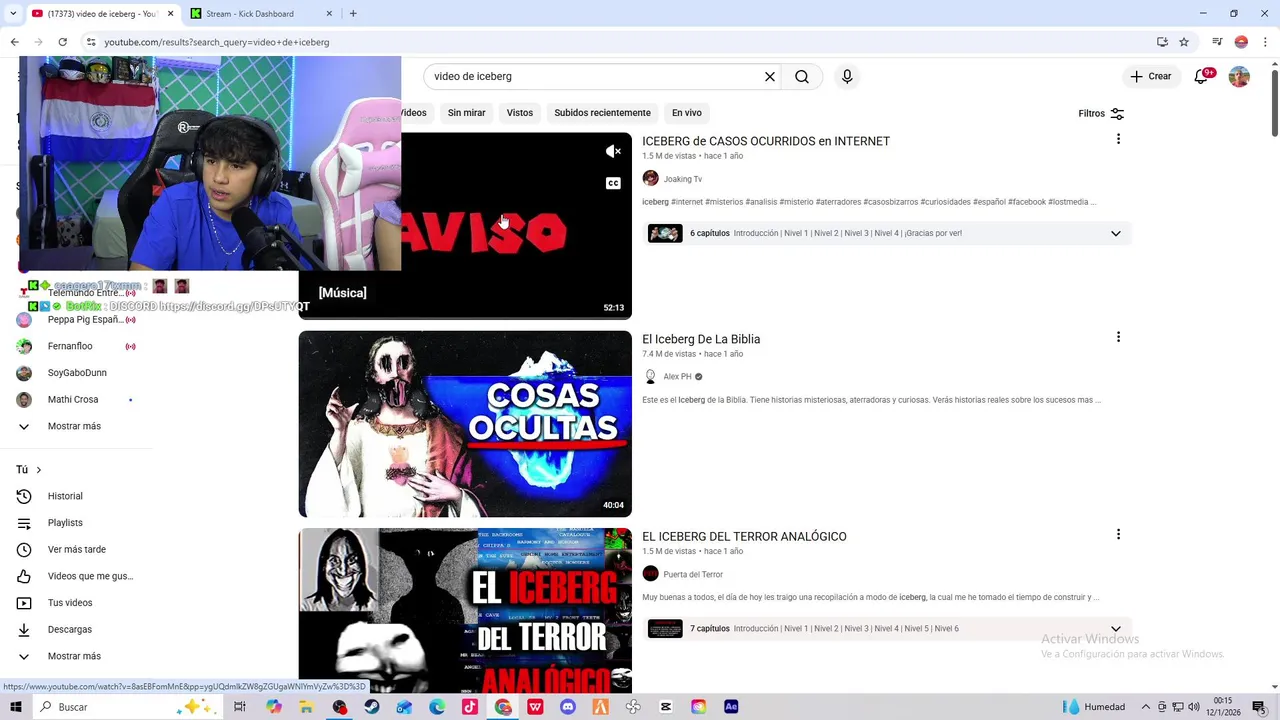Open the SoyGaboDunn subscription
Screen dimensions: 1280x720
tap(77, 373)
